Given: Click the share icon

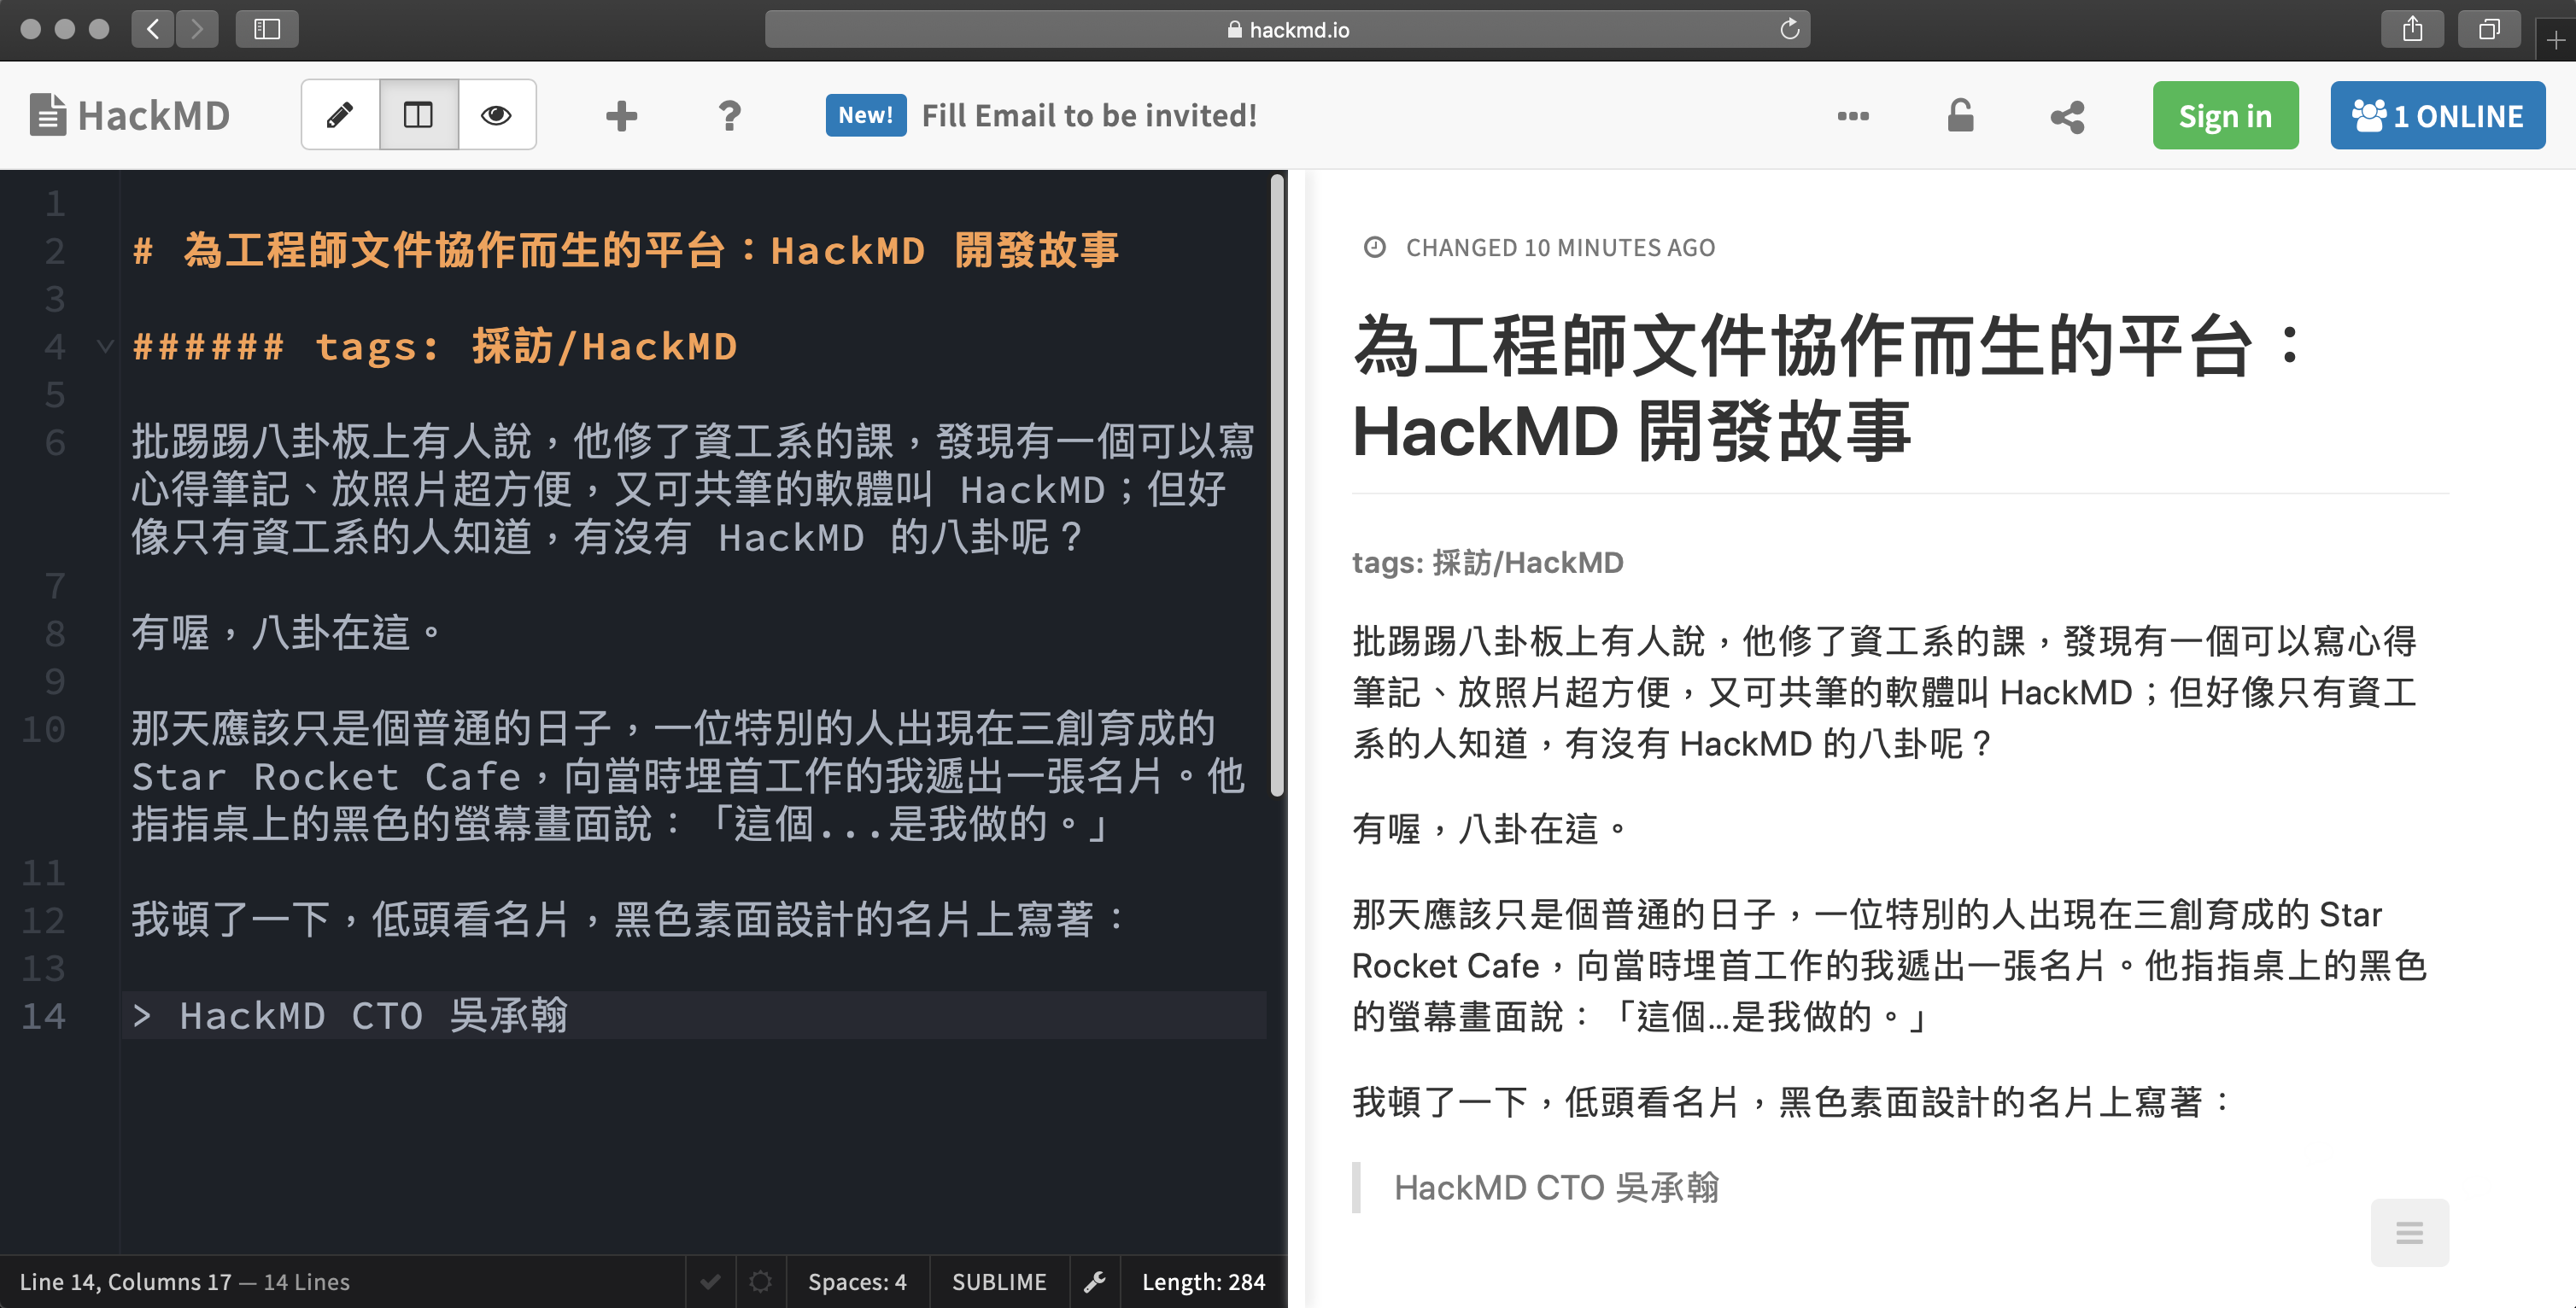Looking at the screenshot, I should tap(2067, 116).
